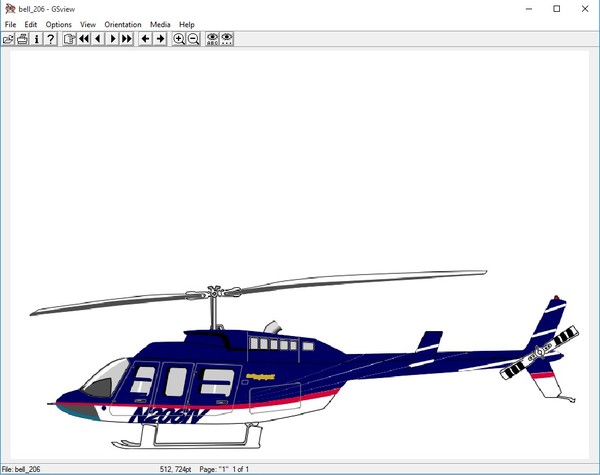
Task: Click the Find next eye icon
Action: click(x=227, y=39)
